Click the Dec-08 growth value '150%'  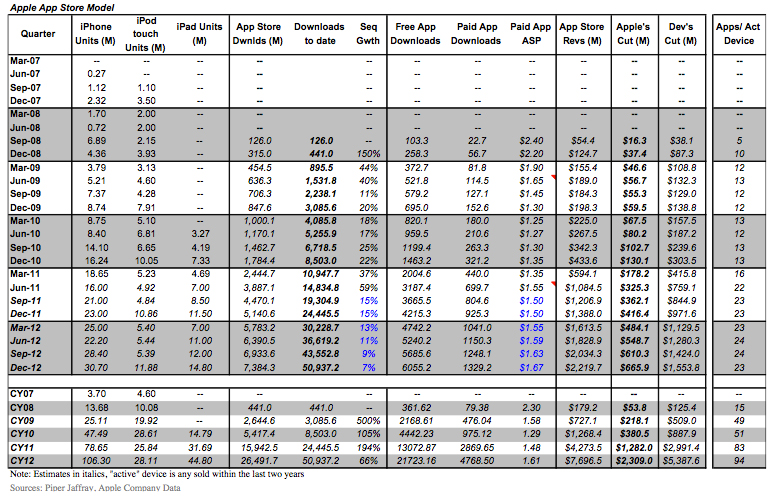click(369, 154)
